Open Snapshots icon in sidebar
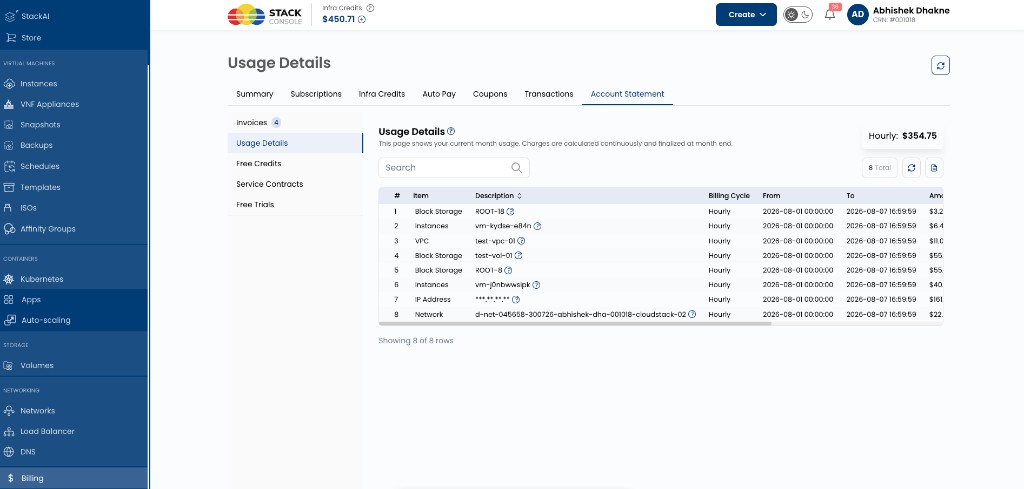Screen dimensions: 1024x489 pos(9,125)
